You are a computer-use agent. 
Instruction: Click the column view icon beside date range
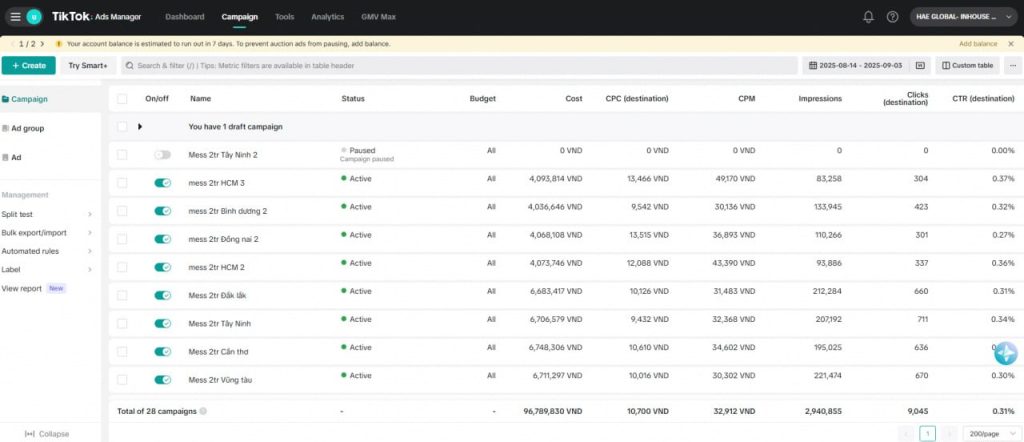pyautogui.click(x=920, y=65)
